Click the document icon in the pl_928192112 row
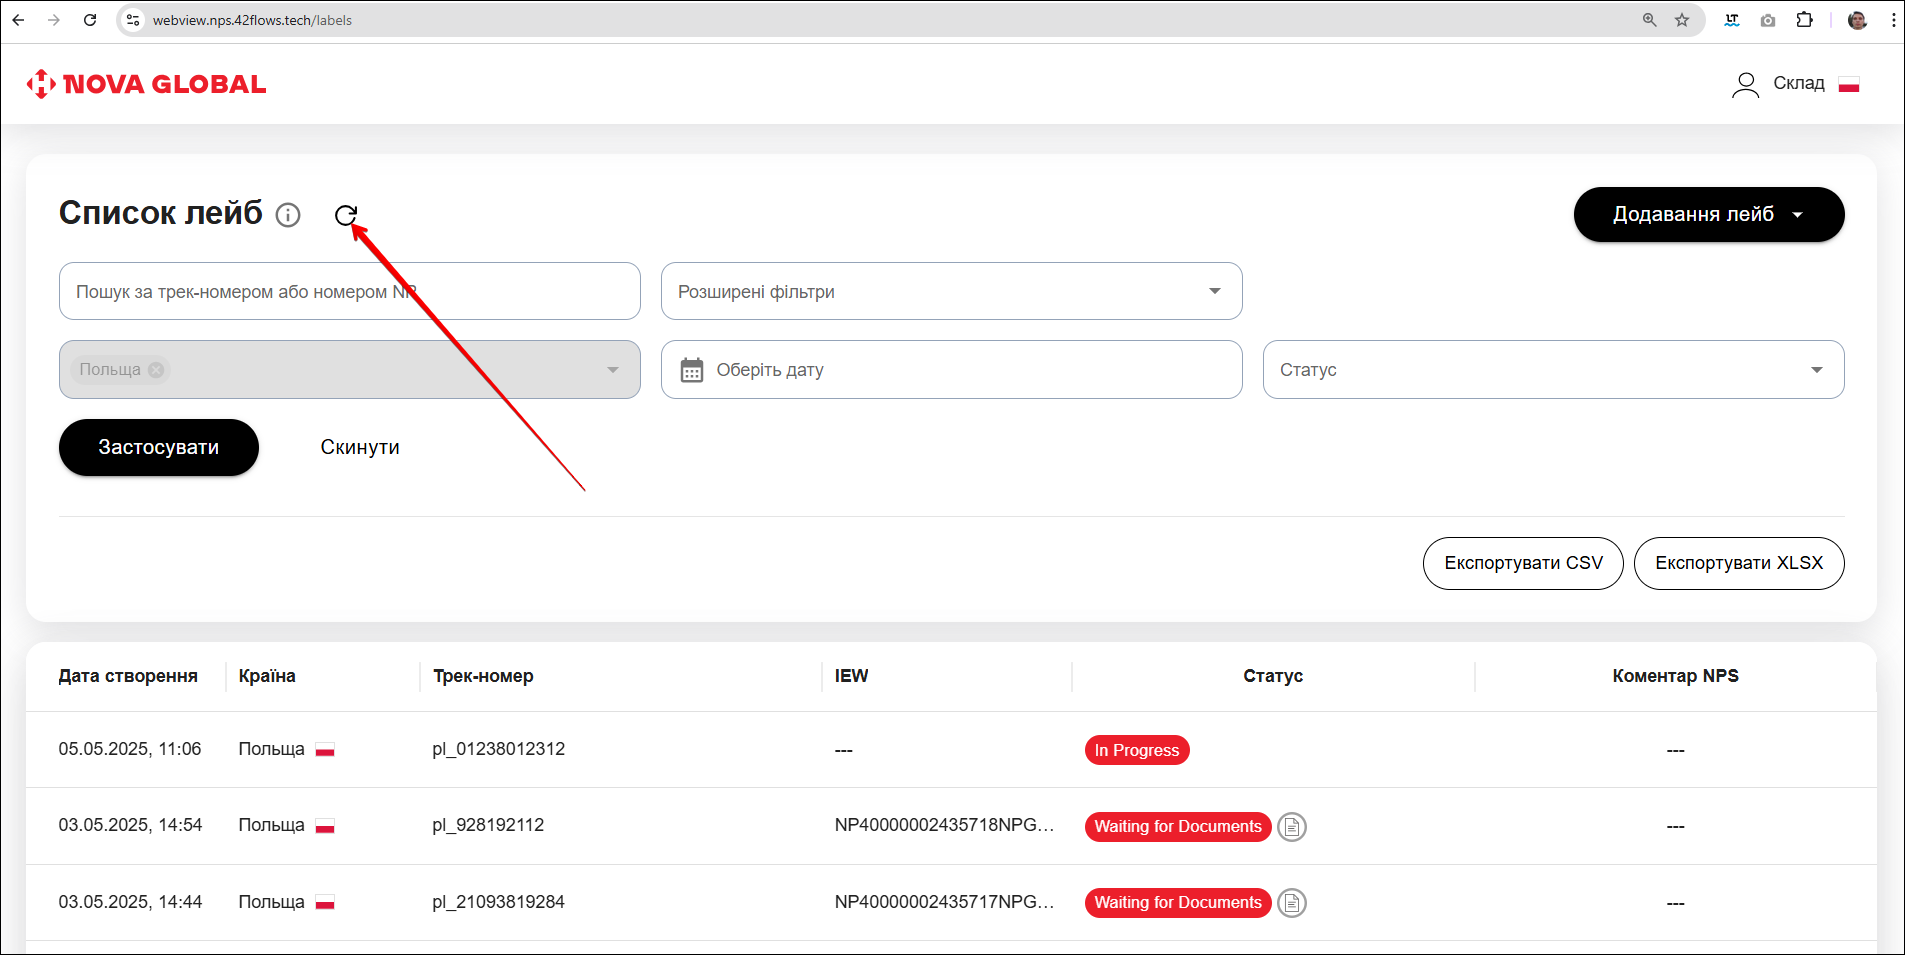Viewport: 1905px width, 955px height. click(x=1292, y=827)
